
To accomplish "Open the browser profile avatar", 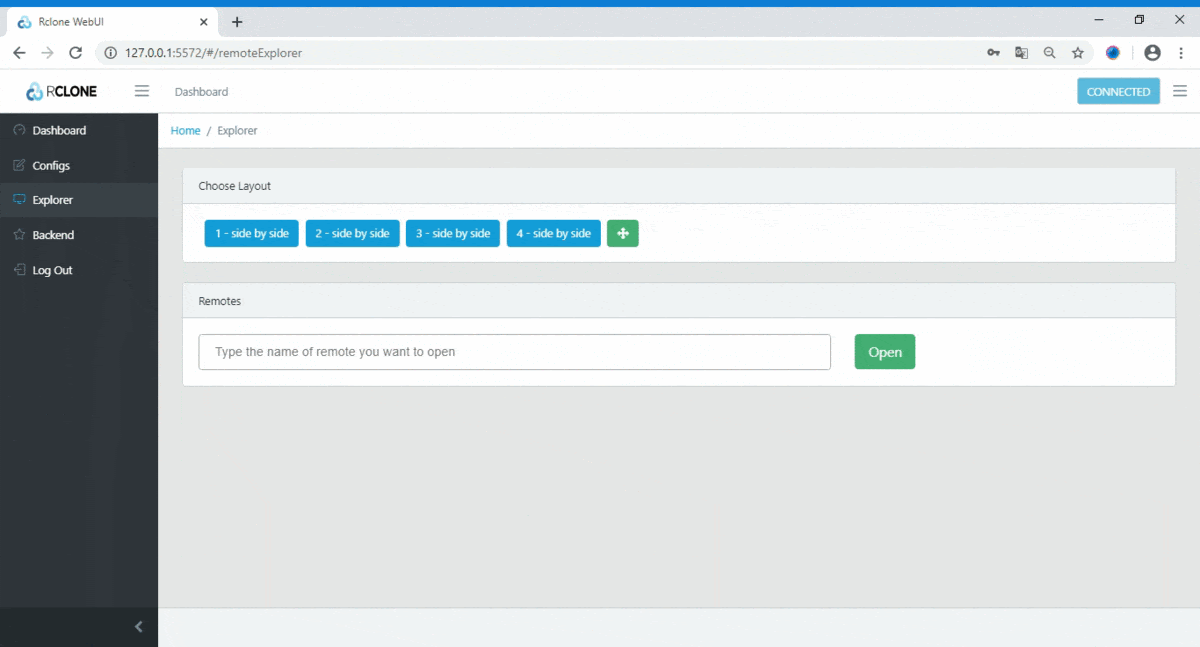I will (1152, 53).
